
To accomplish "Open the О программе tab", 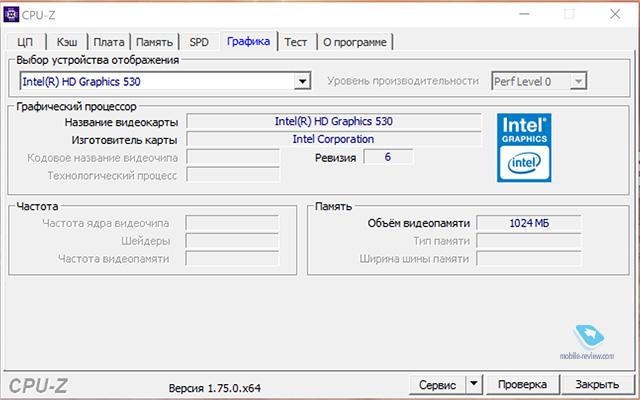I will coord(355,42).
